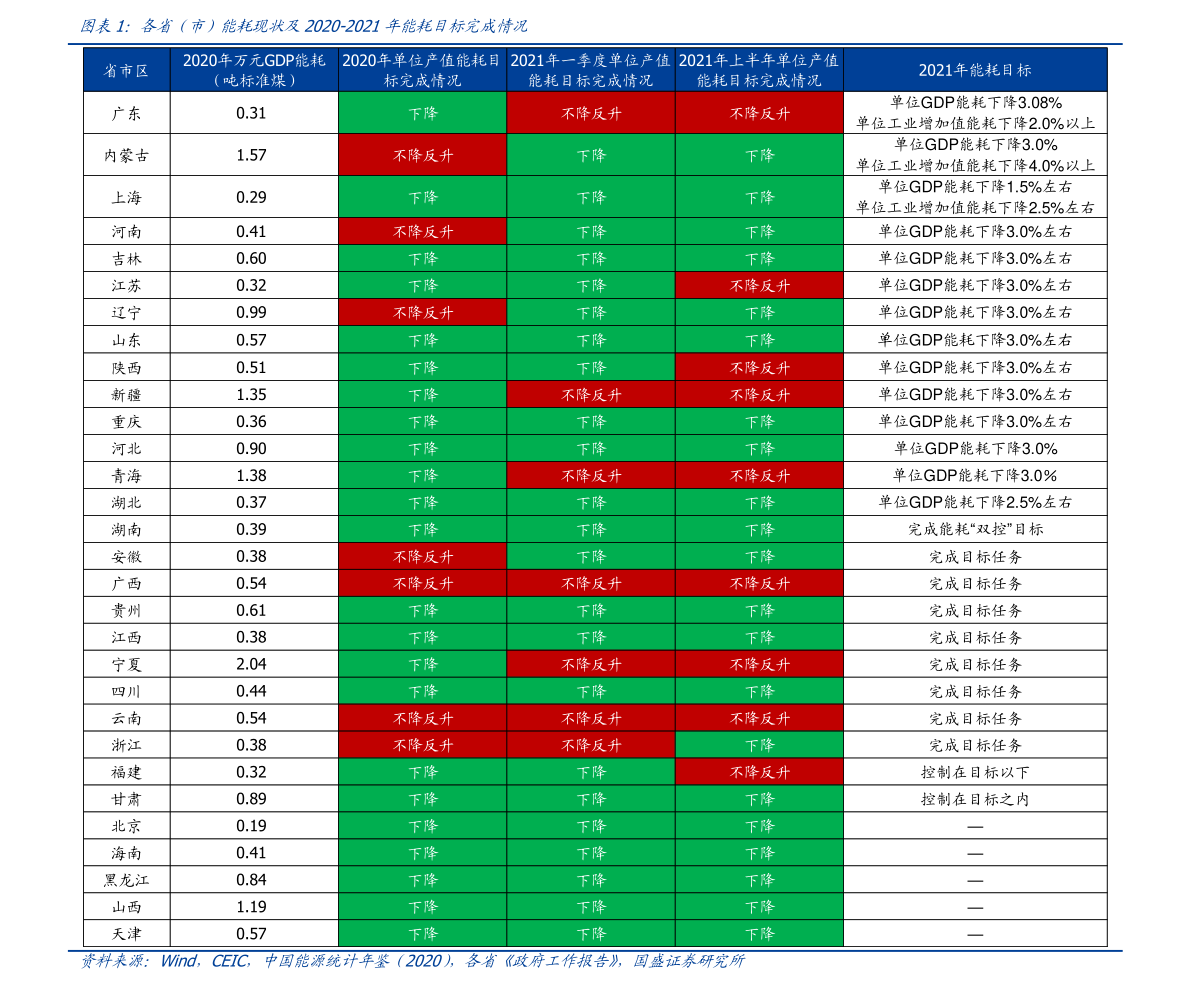Select the value '0.84' for 黑龙江

pos(251,880)
